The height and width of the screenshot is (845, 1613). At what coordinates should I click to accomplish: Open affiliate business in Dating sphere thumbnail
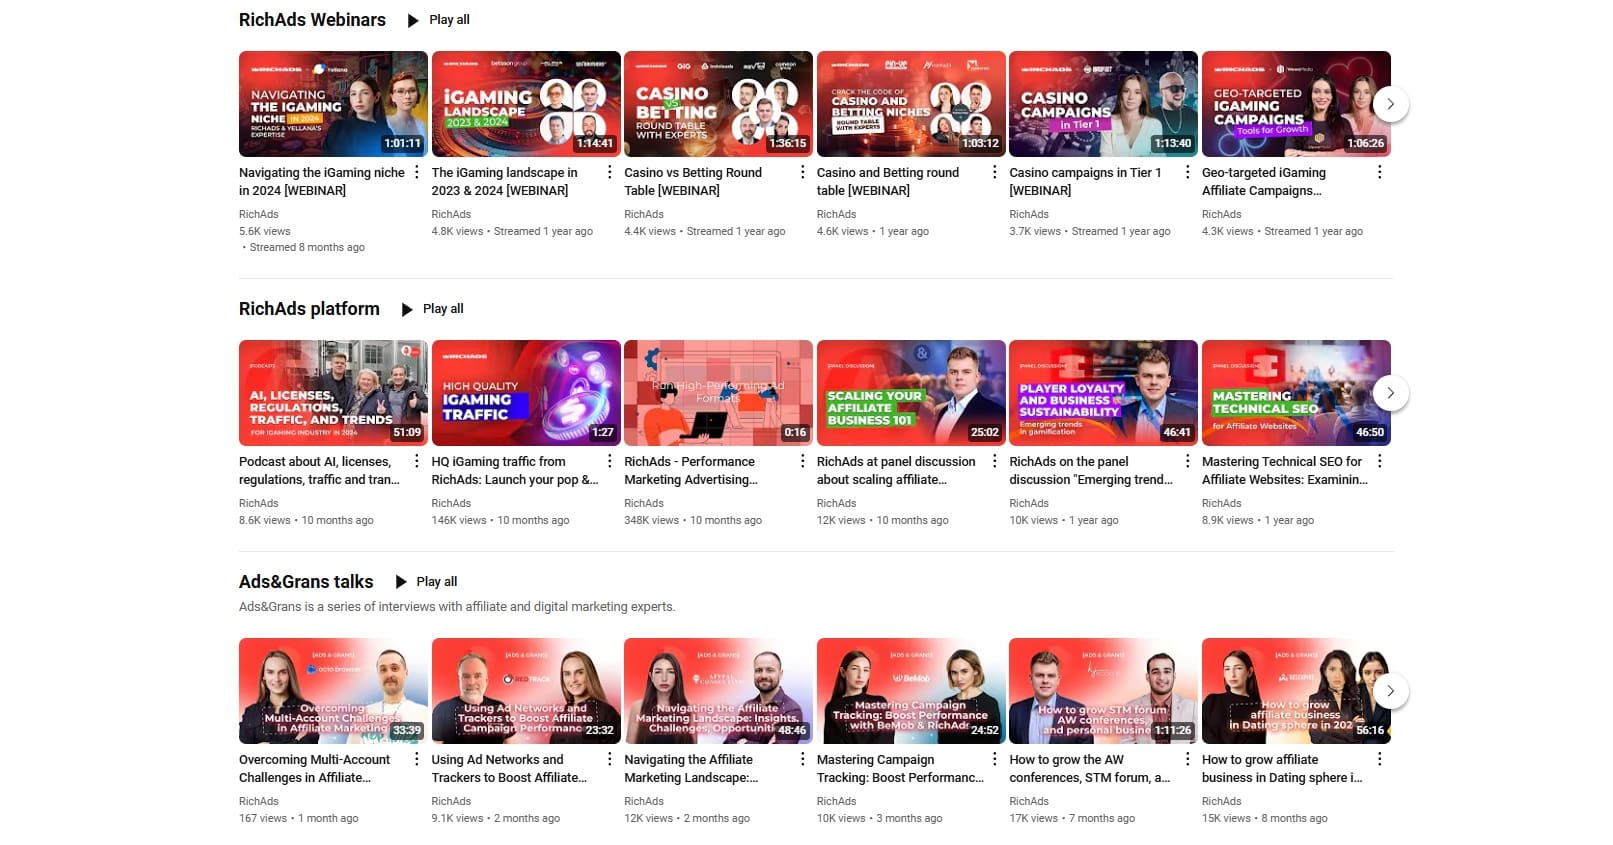pos(1296,691)
